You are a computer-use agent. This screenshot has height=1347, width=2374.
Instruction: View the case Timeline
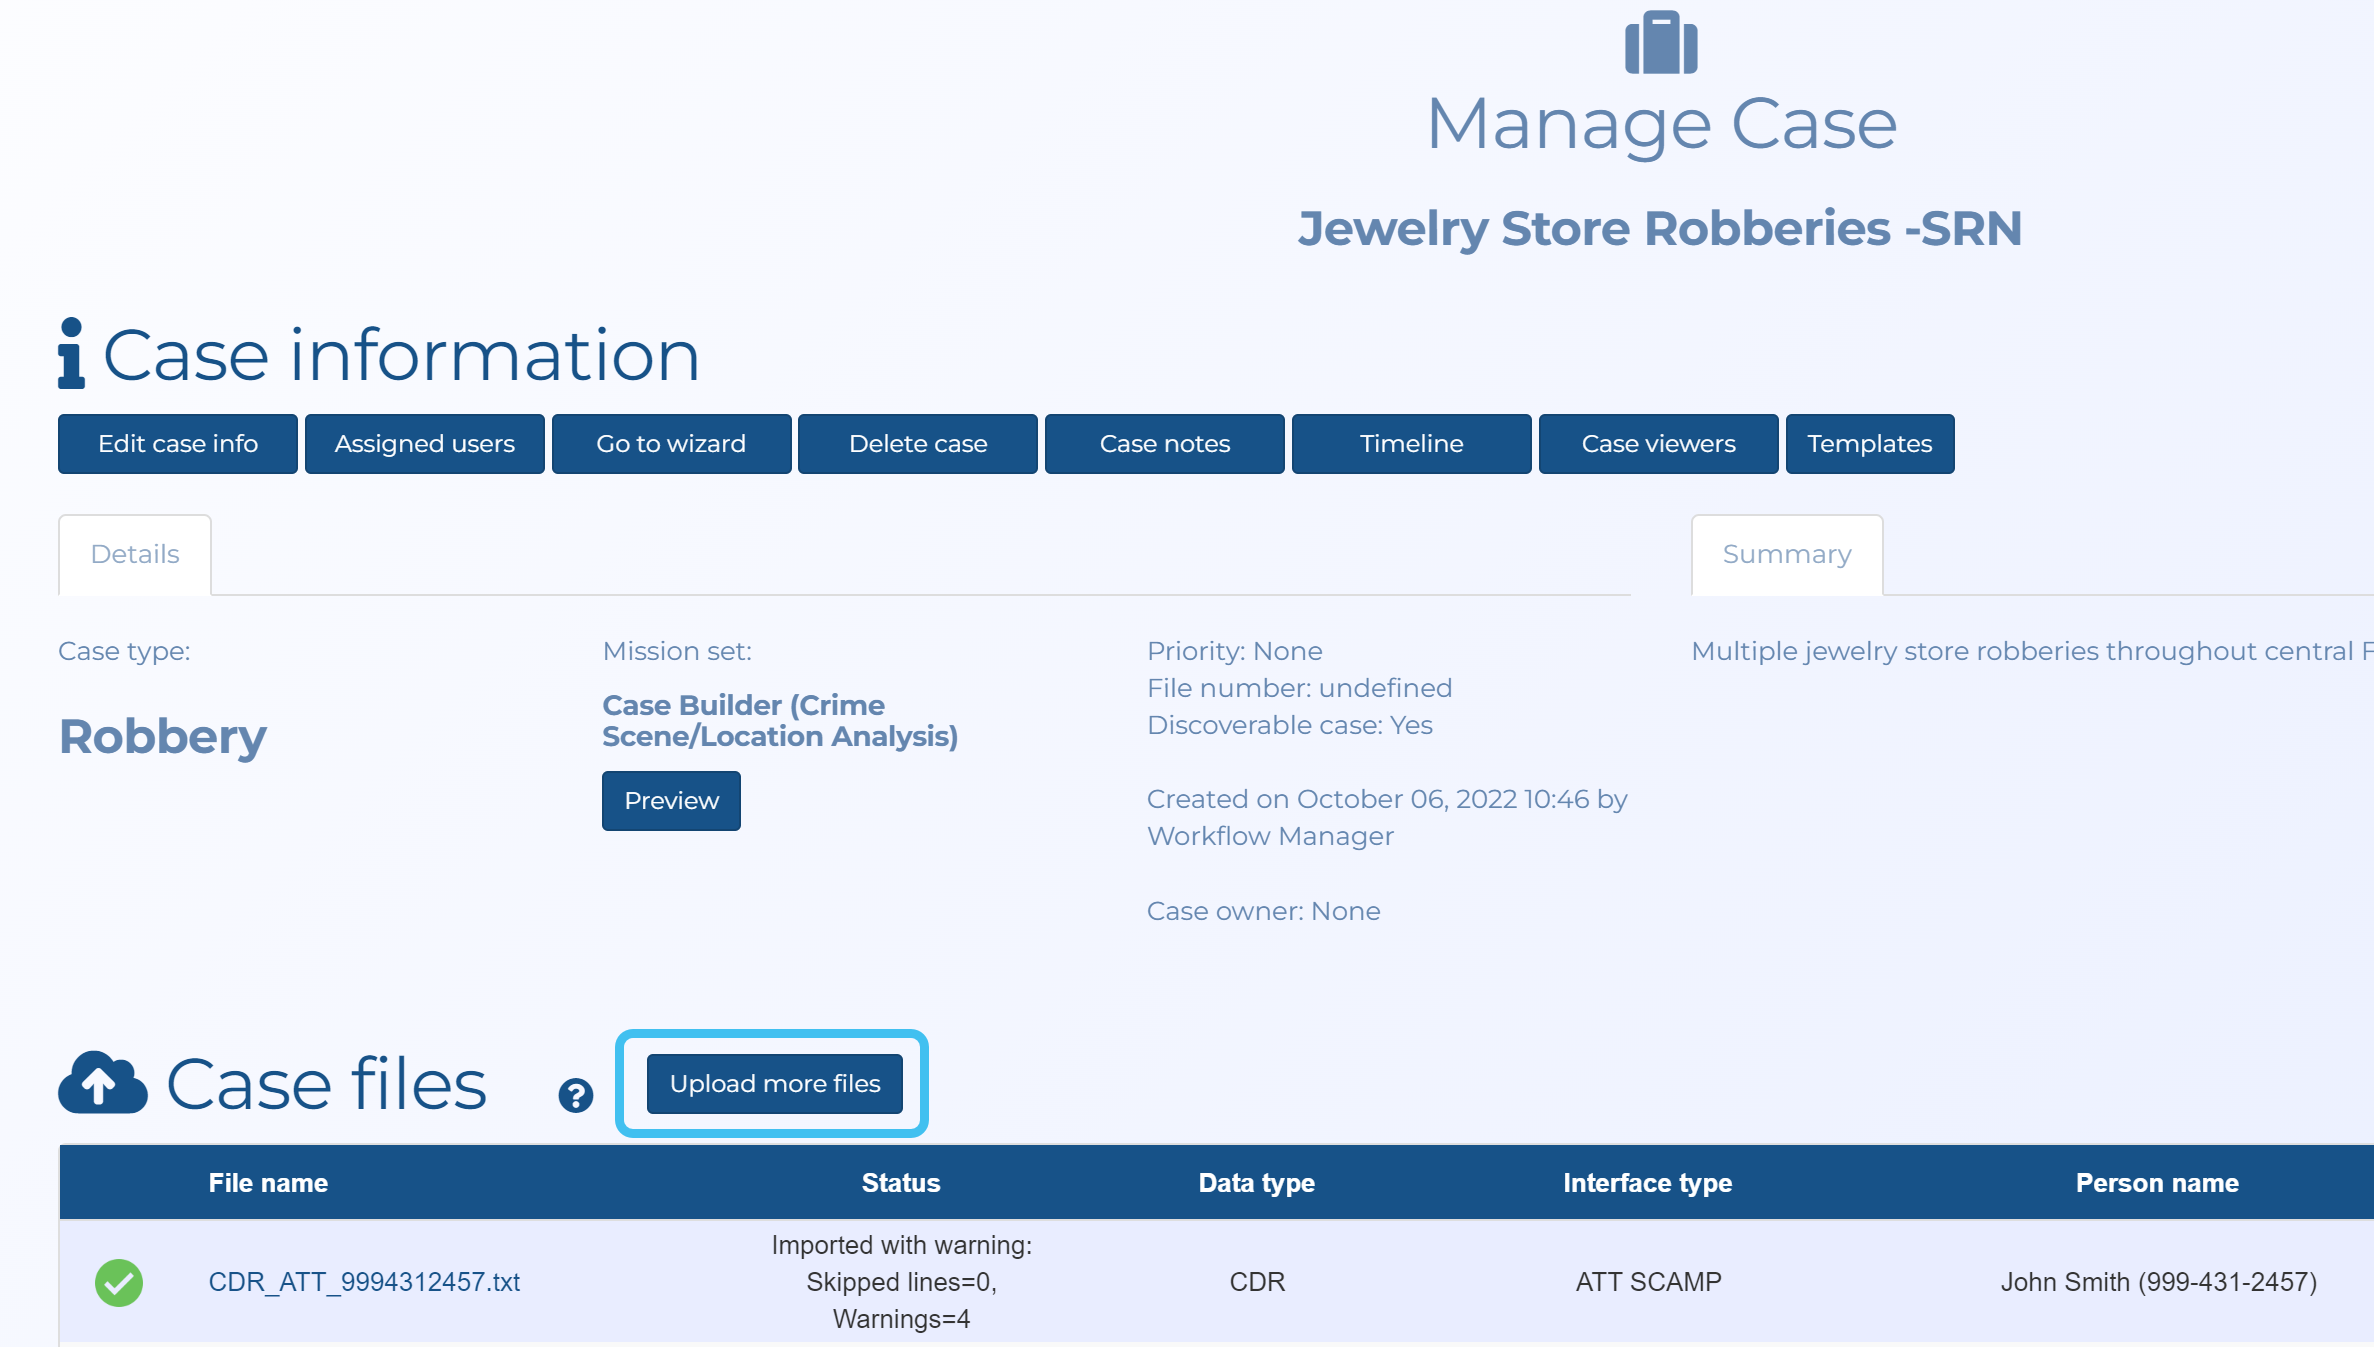[x=1411, y=443]
